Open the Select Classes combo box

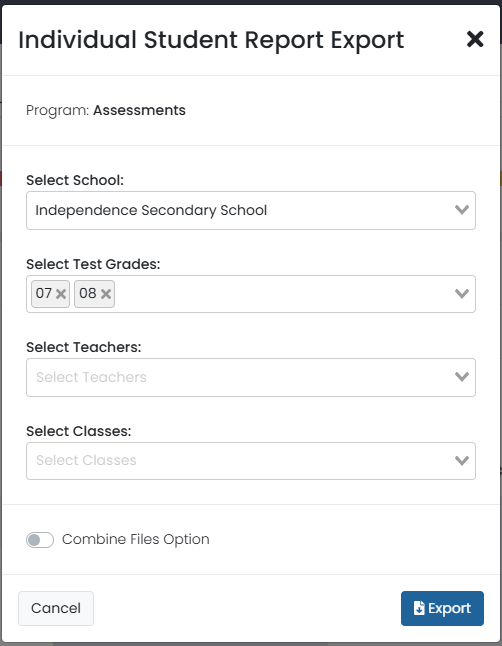click(251, 461)
